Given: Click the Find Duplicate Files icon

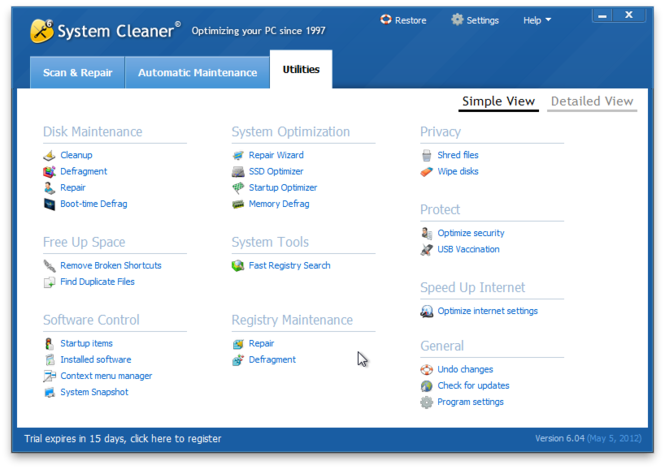Looking at the screenshot, I should [x=49, y=282].
